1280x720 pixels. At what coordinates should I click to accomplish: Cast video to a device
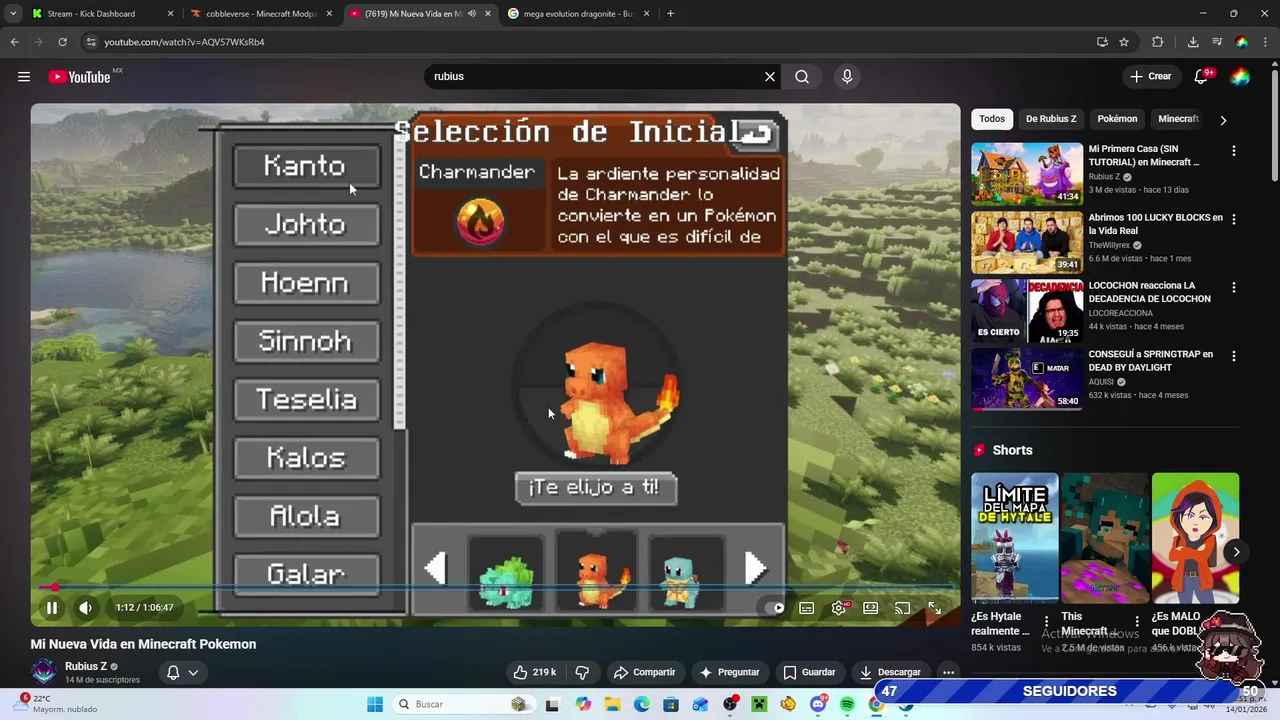[902, 607]
